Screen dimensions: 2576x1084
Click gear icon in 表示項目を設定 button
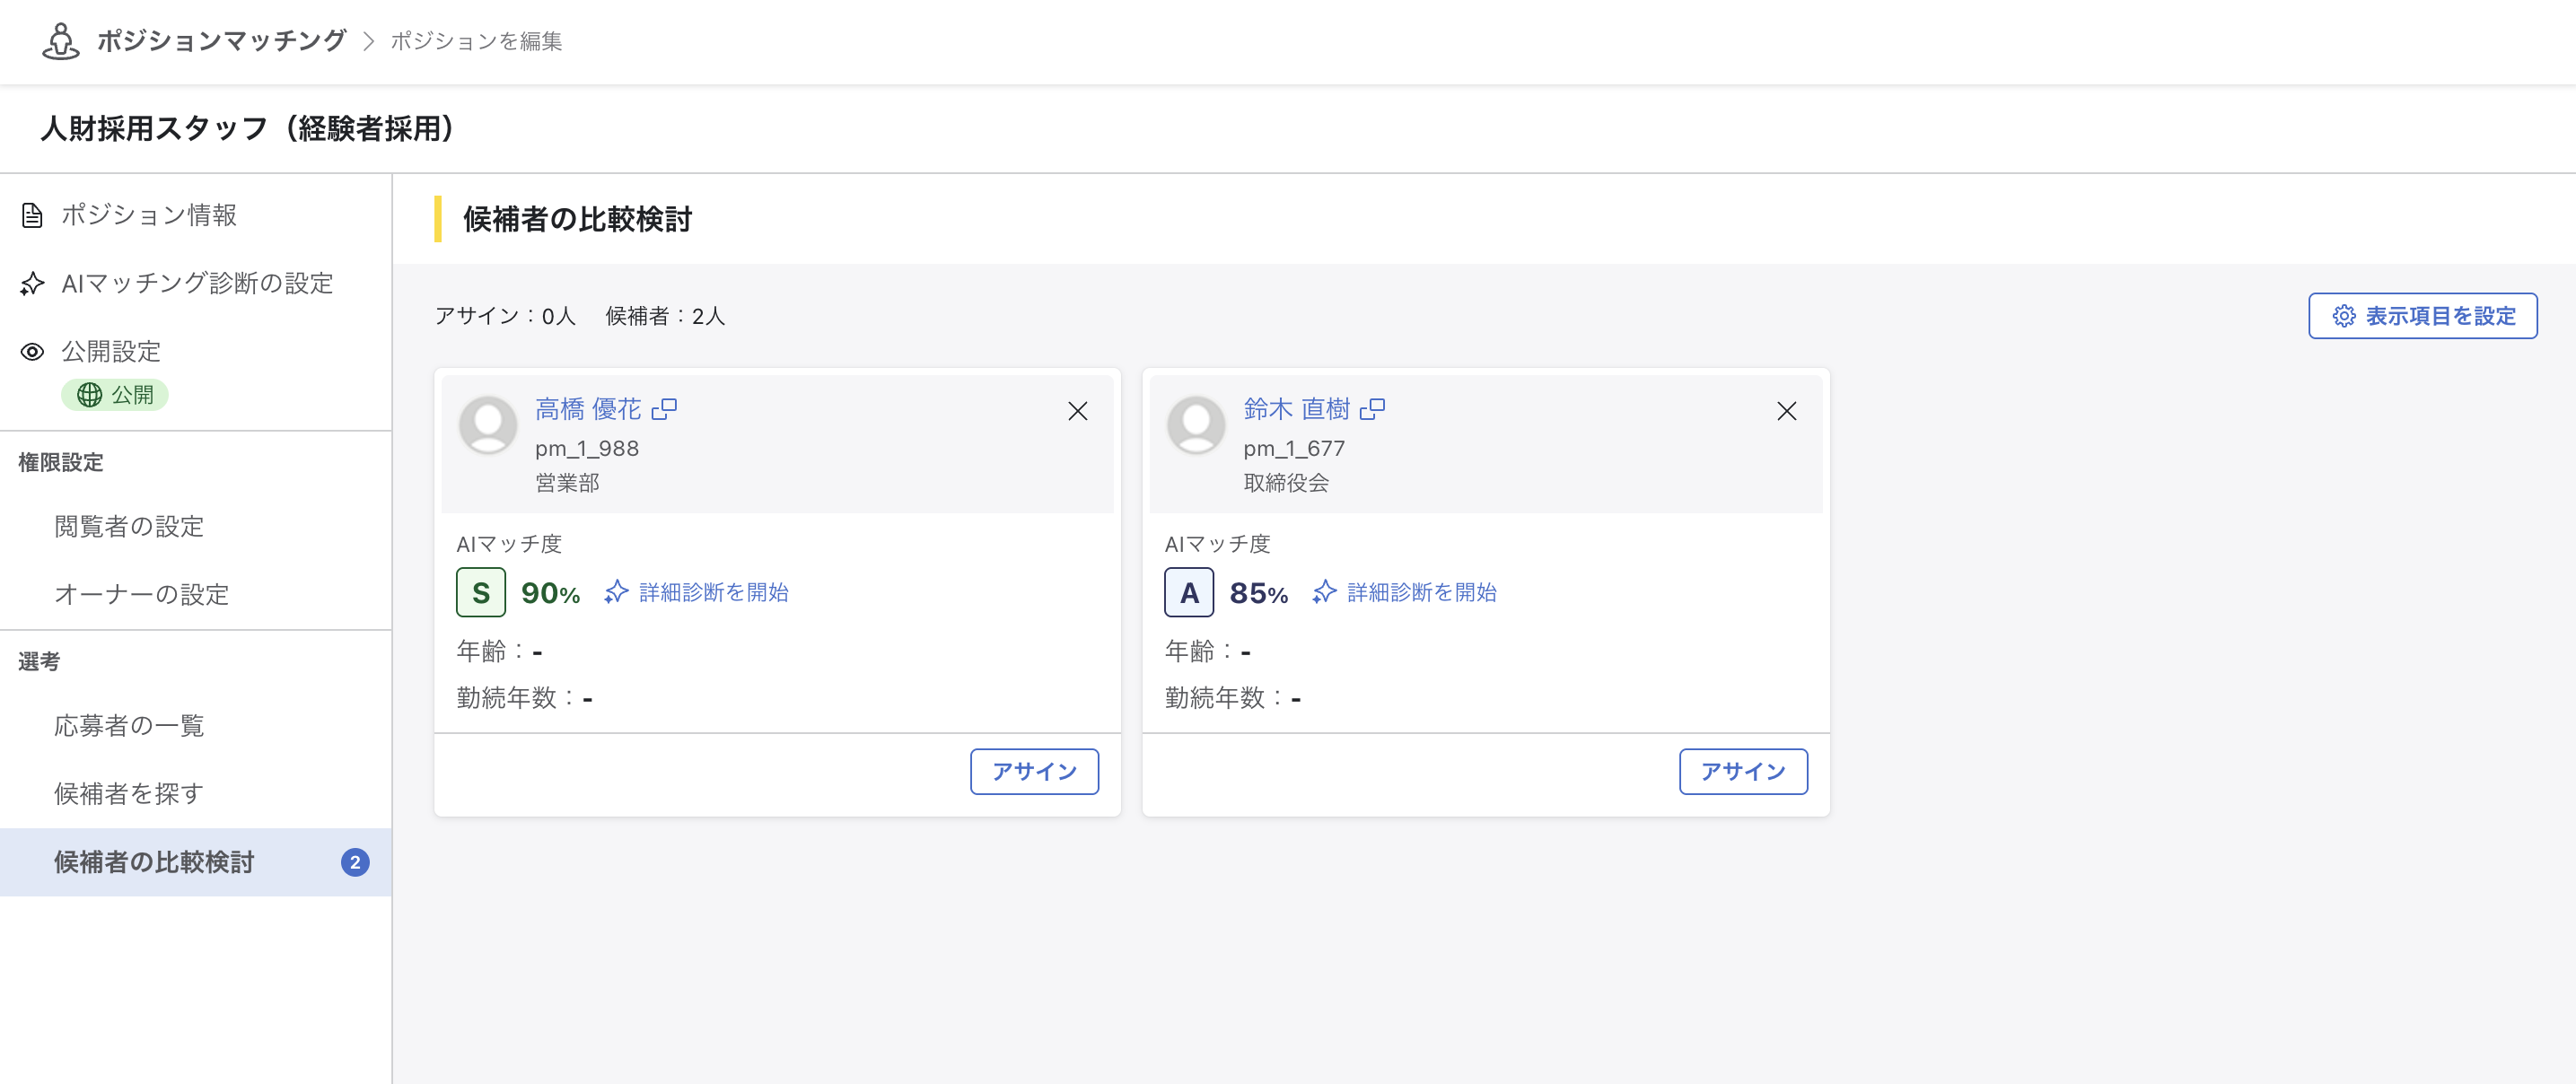[2343, 316]
